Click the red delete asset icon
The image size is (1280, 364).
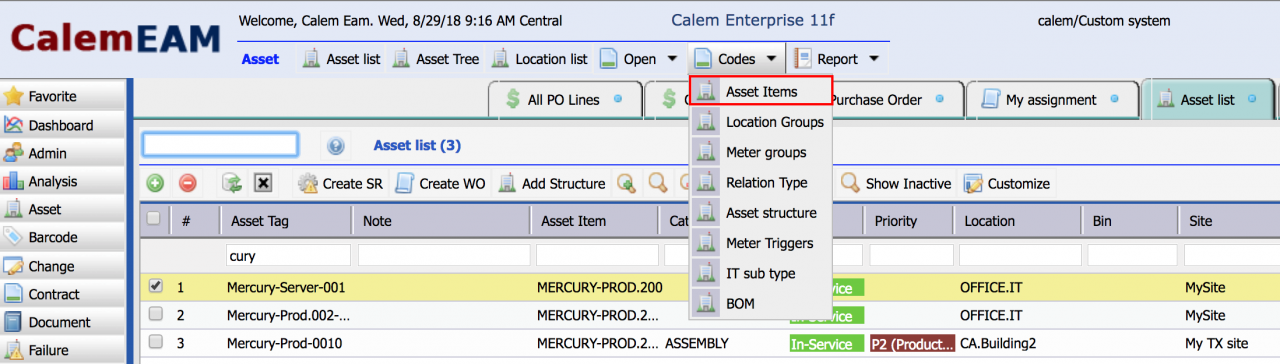click(187, 183)
